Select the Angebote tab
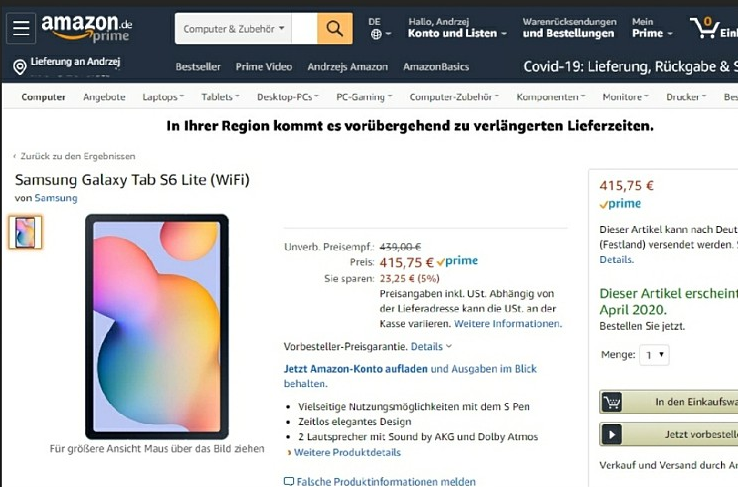The width and height of the screenshot is (745, 487). point(104,97)
